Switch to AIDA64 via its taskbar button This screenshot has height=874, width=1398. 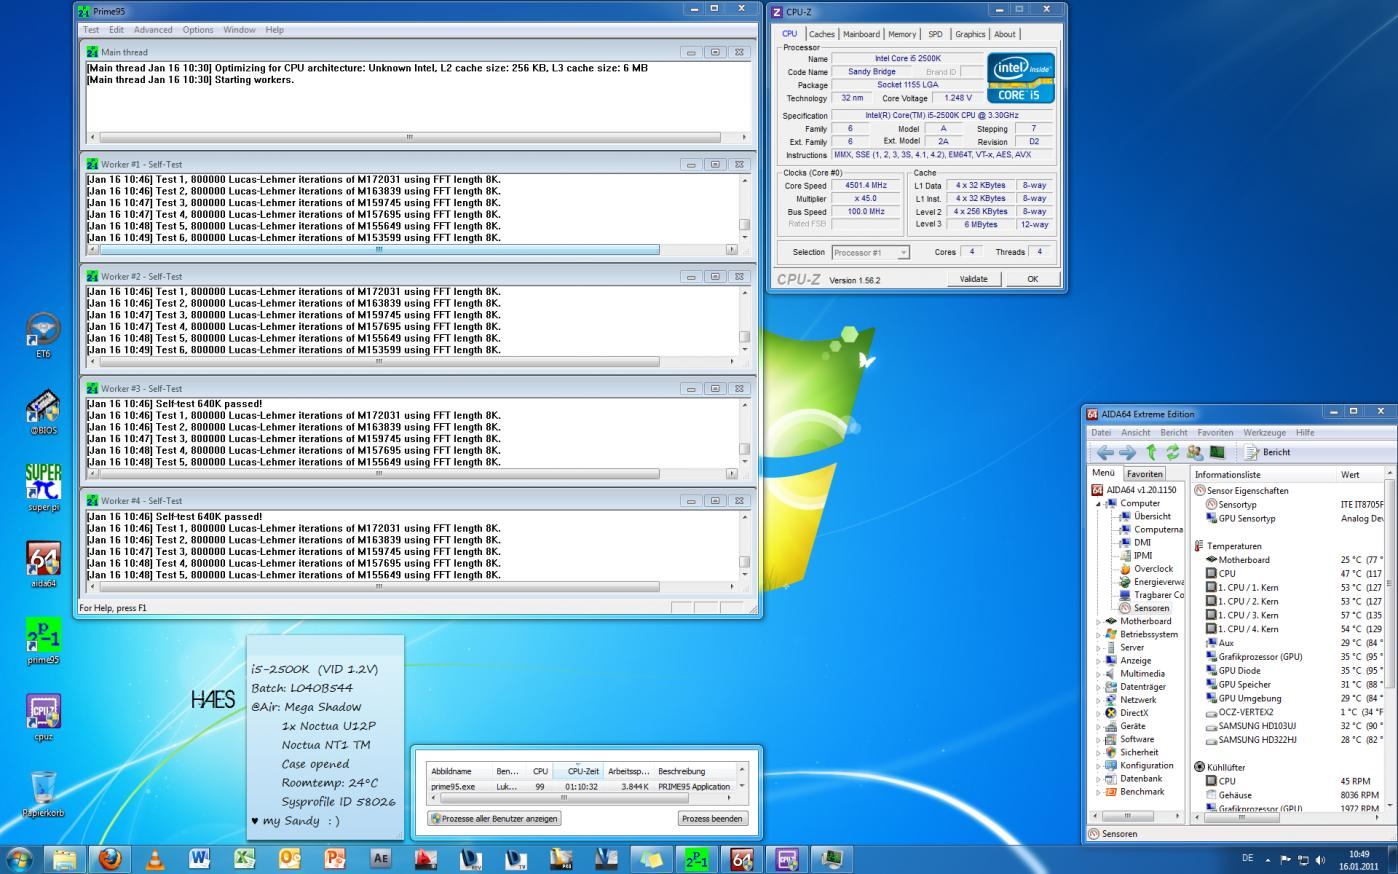pos(741,858)
